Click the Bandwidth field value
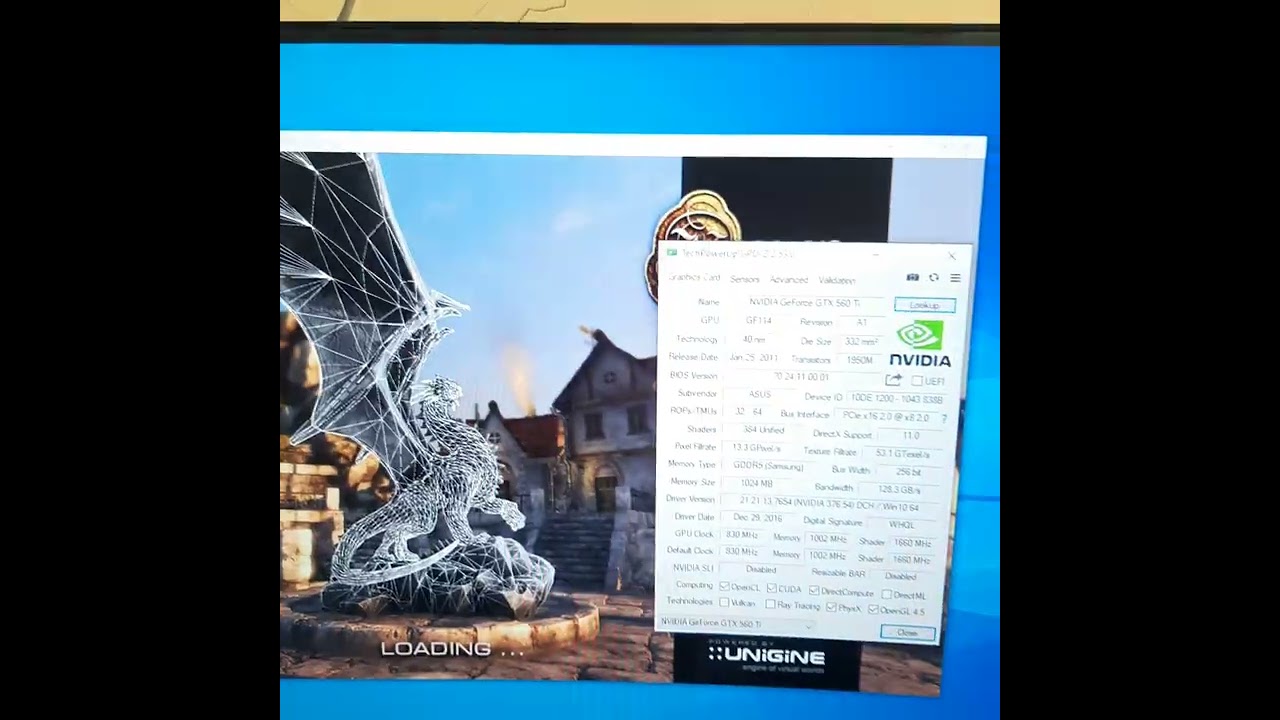This screenshot has height=720, width=1280. pyautogui.click(x=899, y=489)
